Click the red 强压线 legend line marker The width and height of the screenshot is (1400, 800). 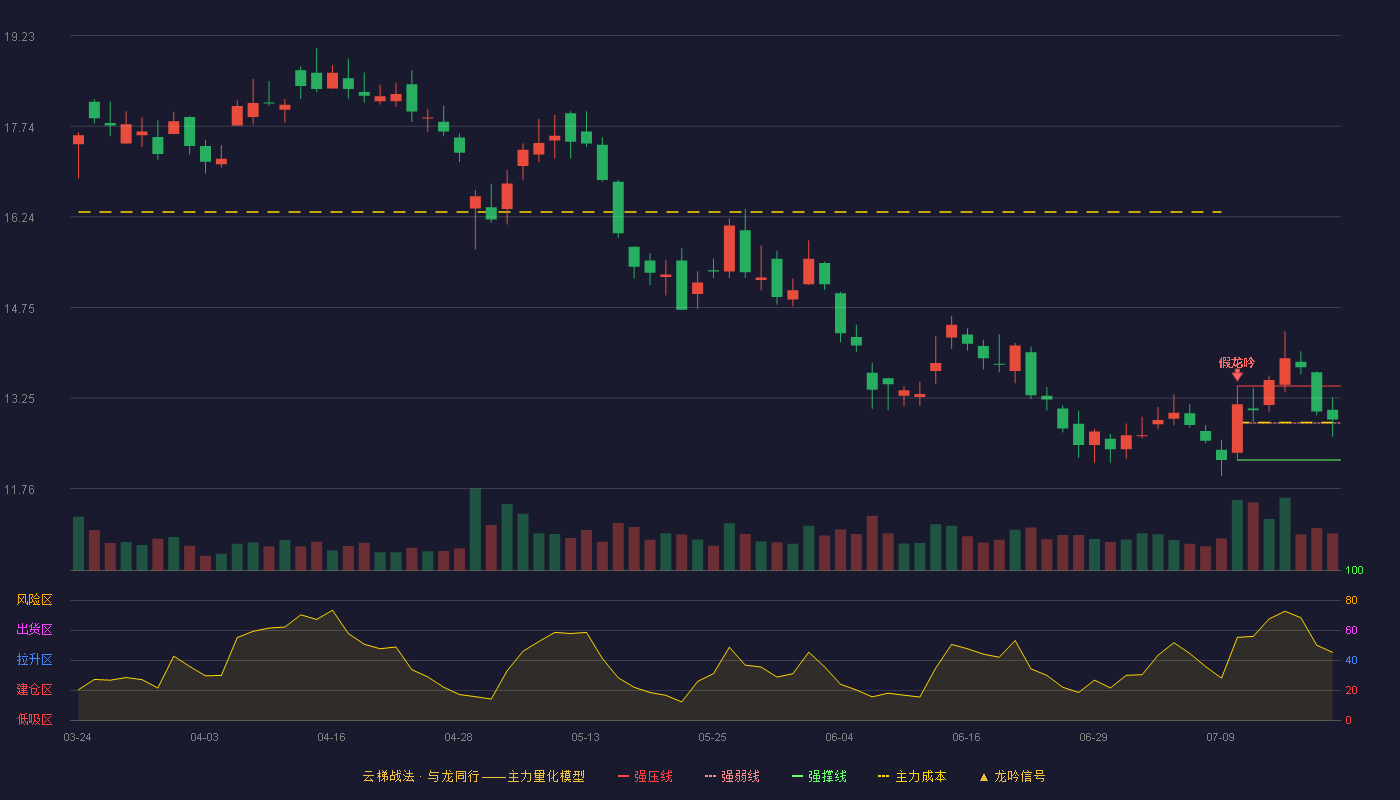(624, 776)
